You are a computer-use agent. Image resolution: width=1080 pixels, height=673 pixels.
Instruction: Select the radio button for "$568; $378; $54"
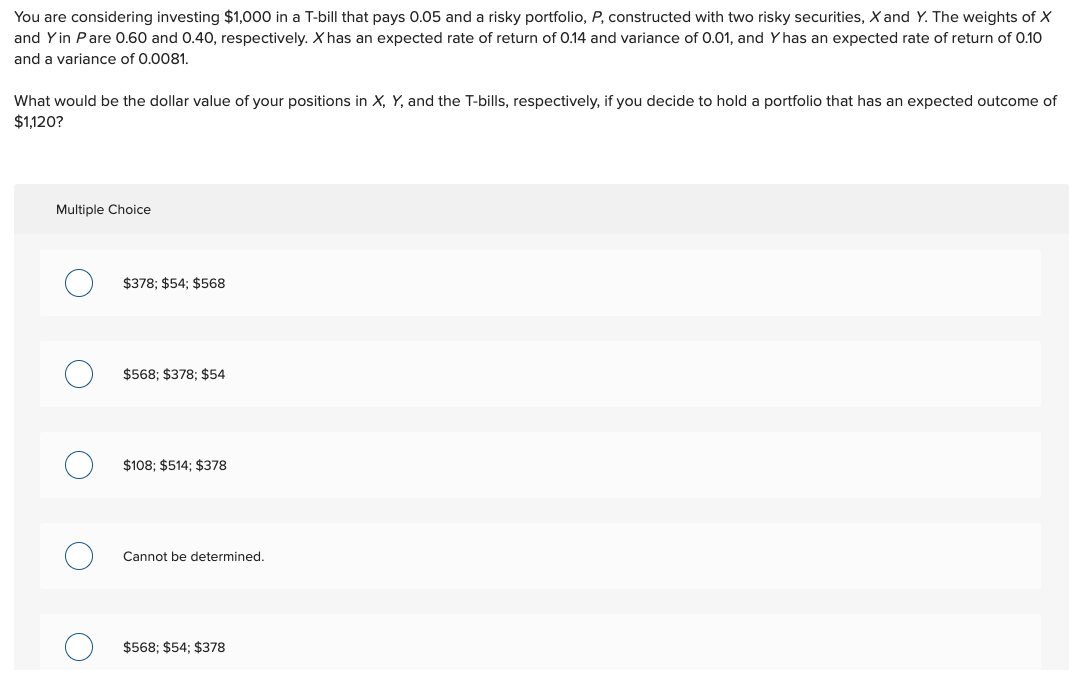[x=79, y=374]
